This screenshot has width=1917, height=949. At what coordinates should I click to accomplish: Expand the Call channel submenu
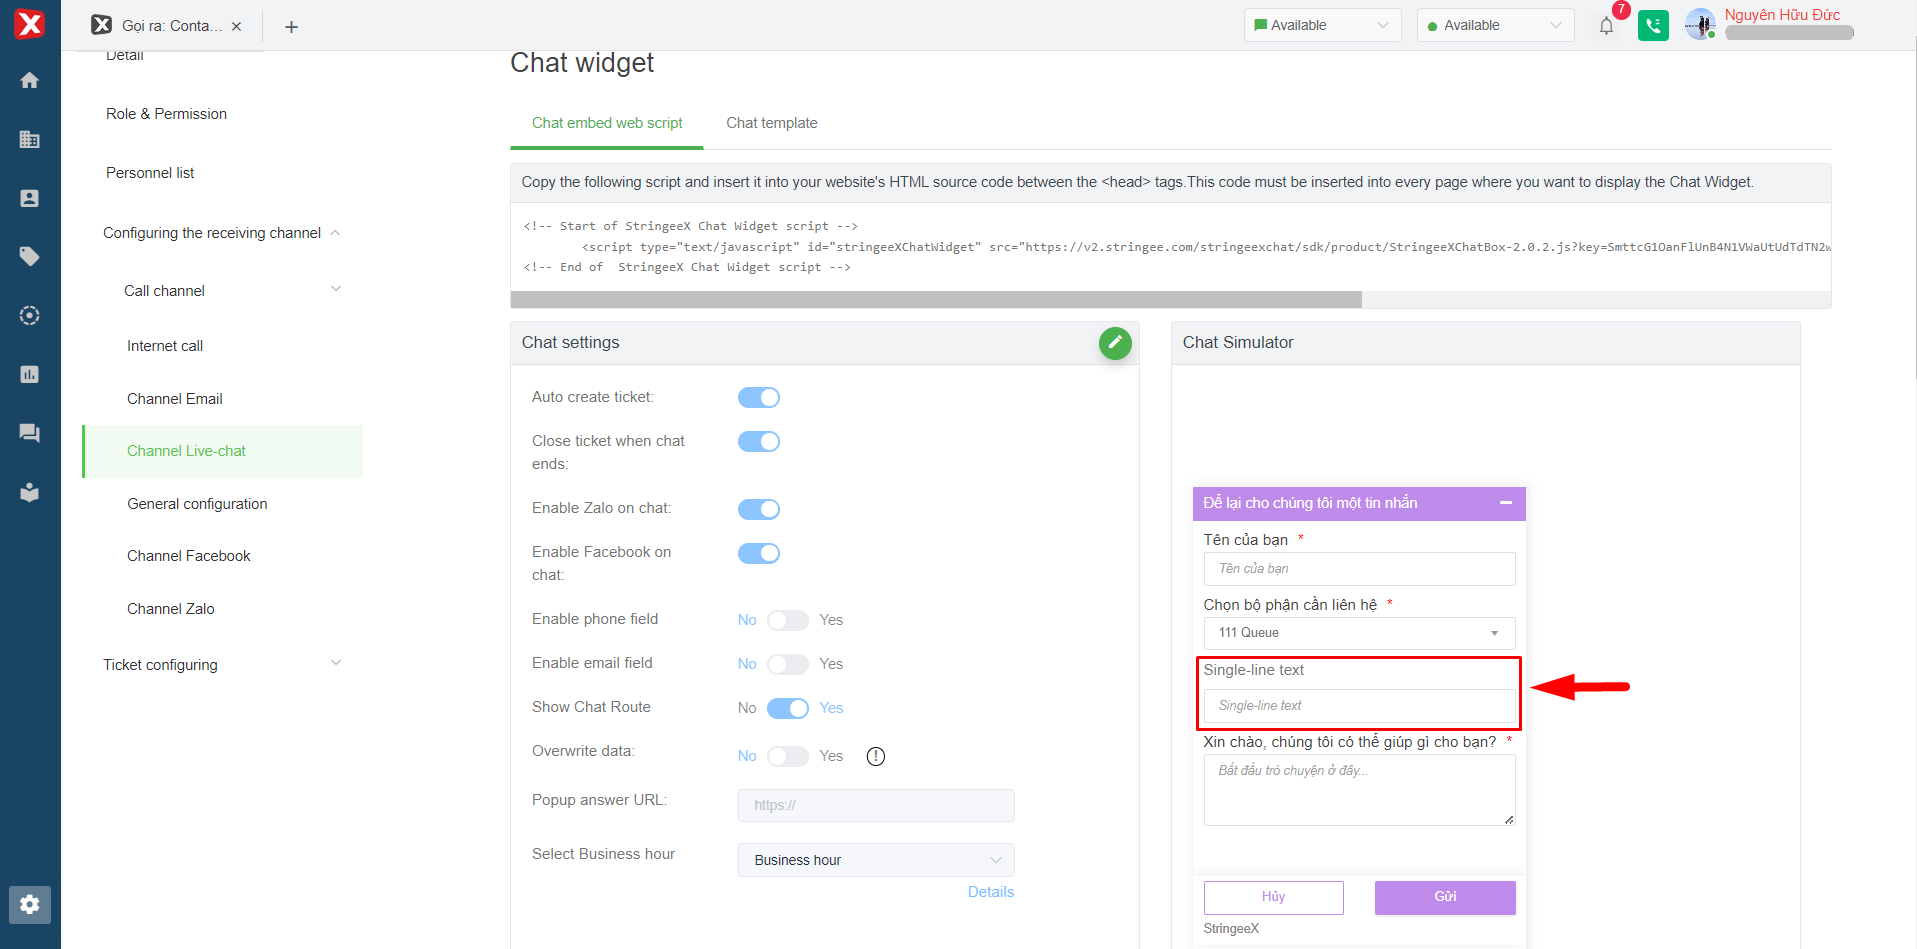(x=336, y=290)
